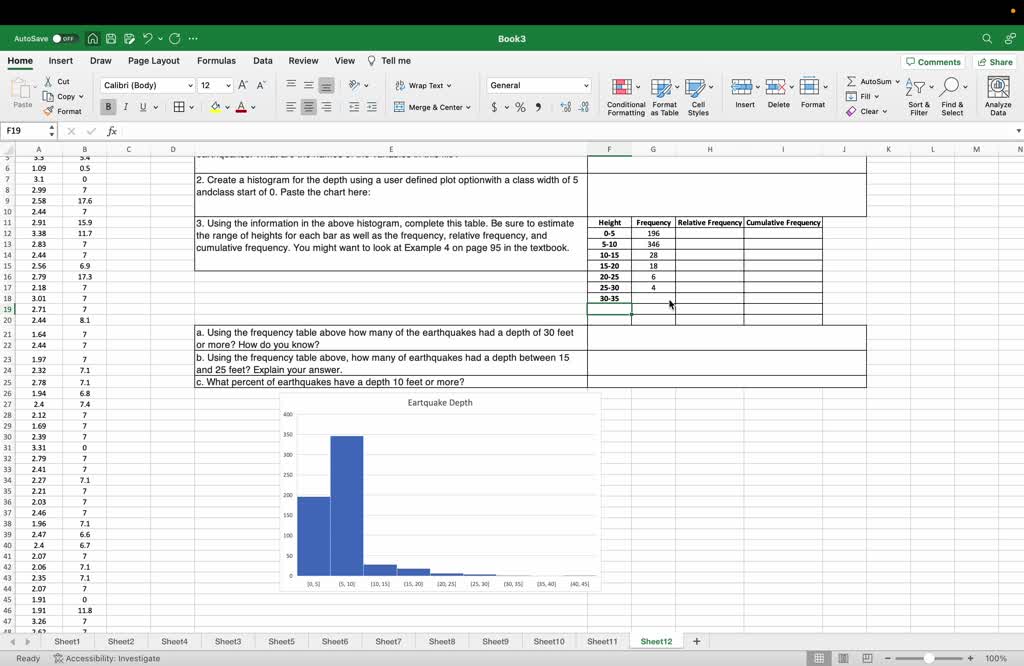Open the Sort & Filter tool
The width and height of the screenshot is (1024, 666).
[918, 93]
